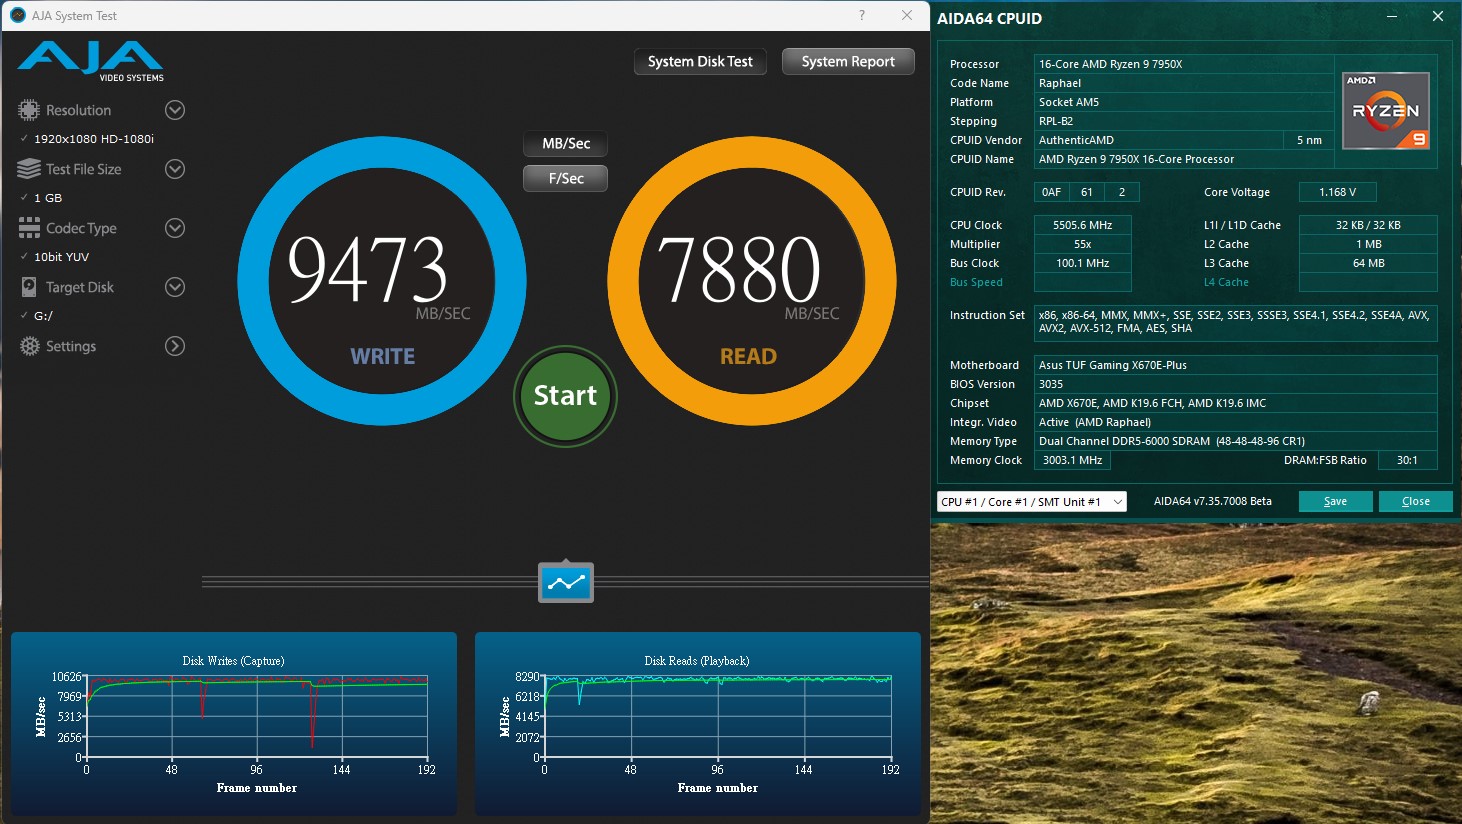The height and width of the screenshot is (824, 1462).
Task: Click the Bus Speed link
Action: tap(976, 282)
